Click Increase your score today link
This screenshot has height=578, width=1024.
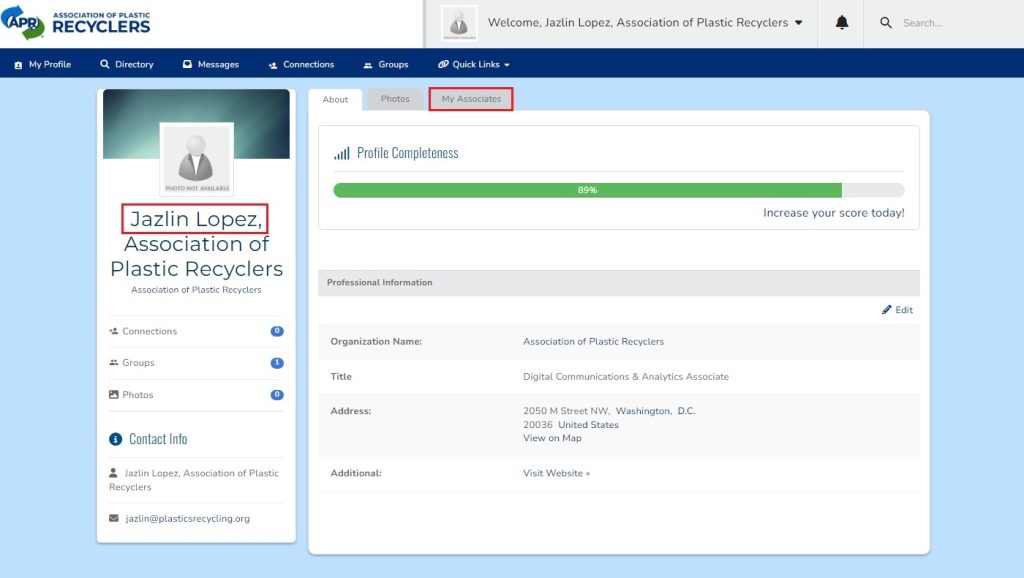tap(833, 213)
